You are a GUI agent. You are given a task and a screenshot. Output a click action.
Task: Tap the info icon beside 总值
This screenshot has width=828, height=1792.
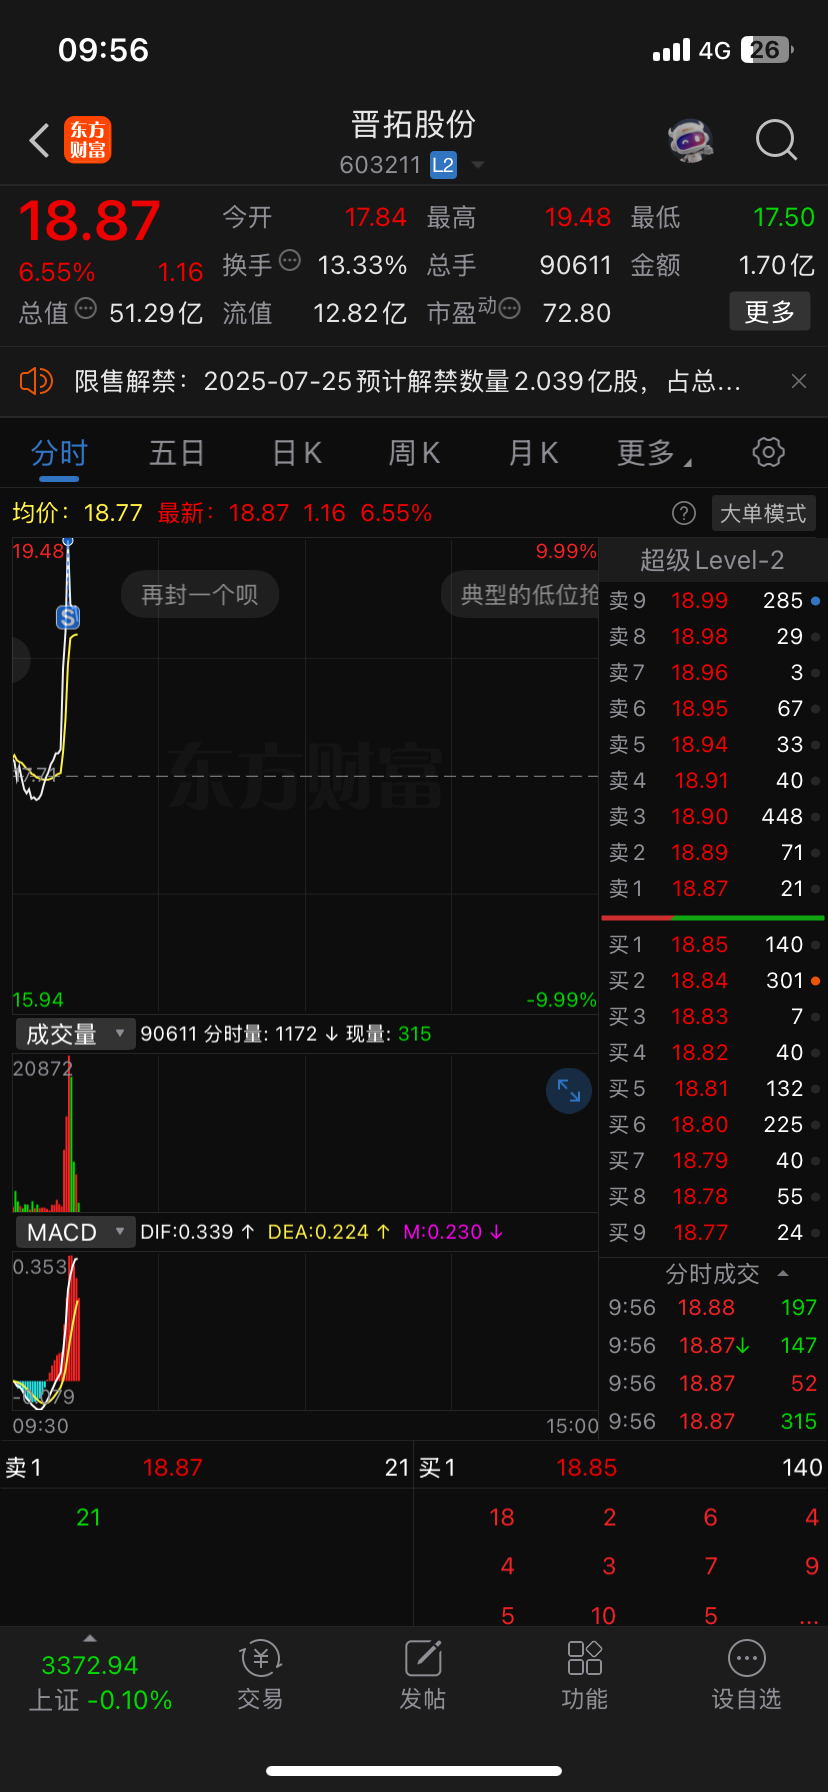(x=86, y=309)
